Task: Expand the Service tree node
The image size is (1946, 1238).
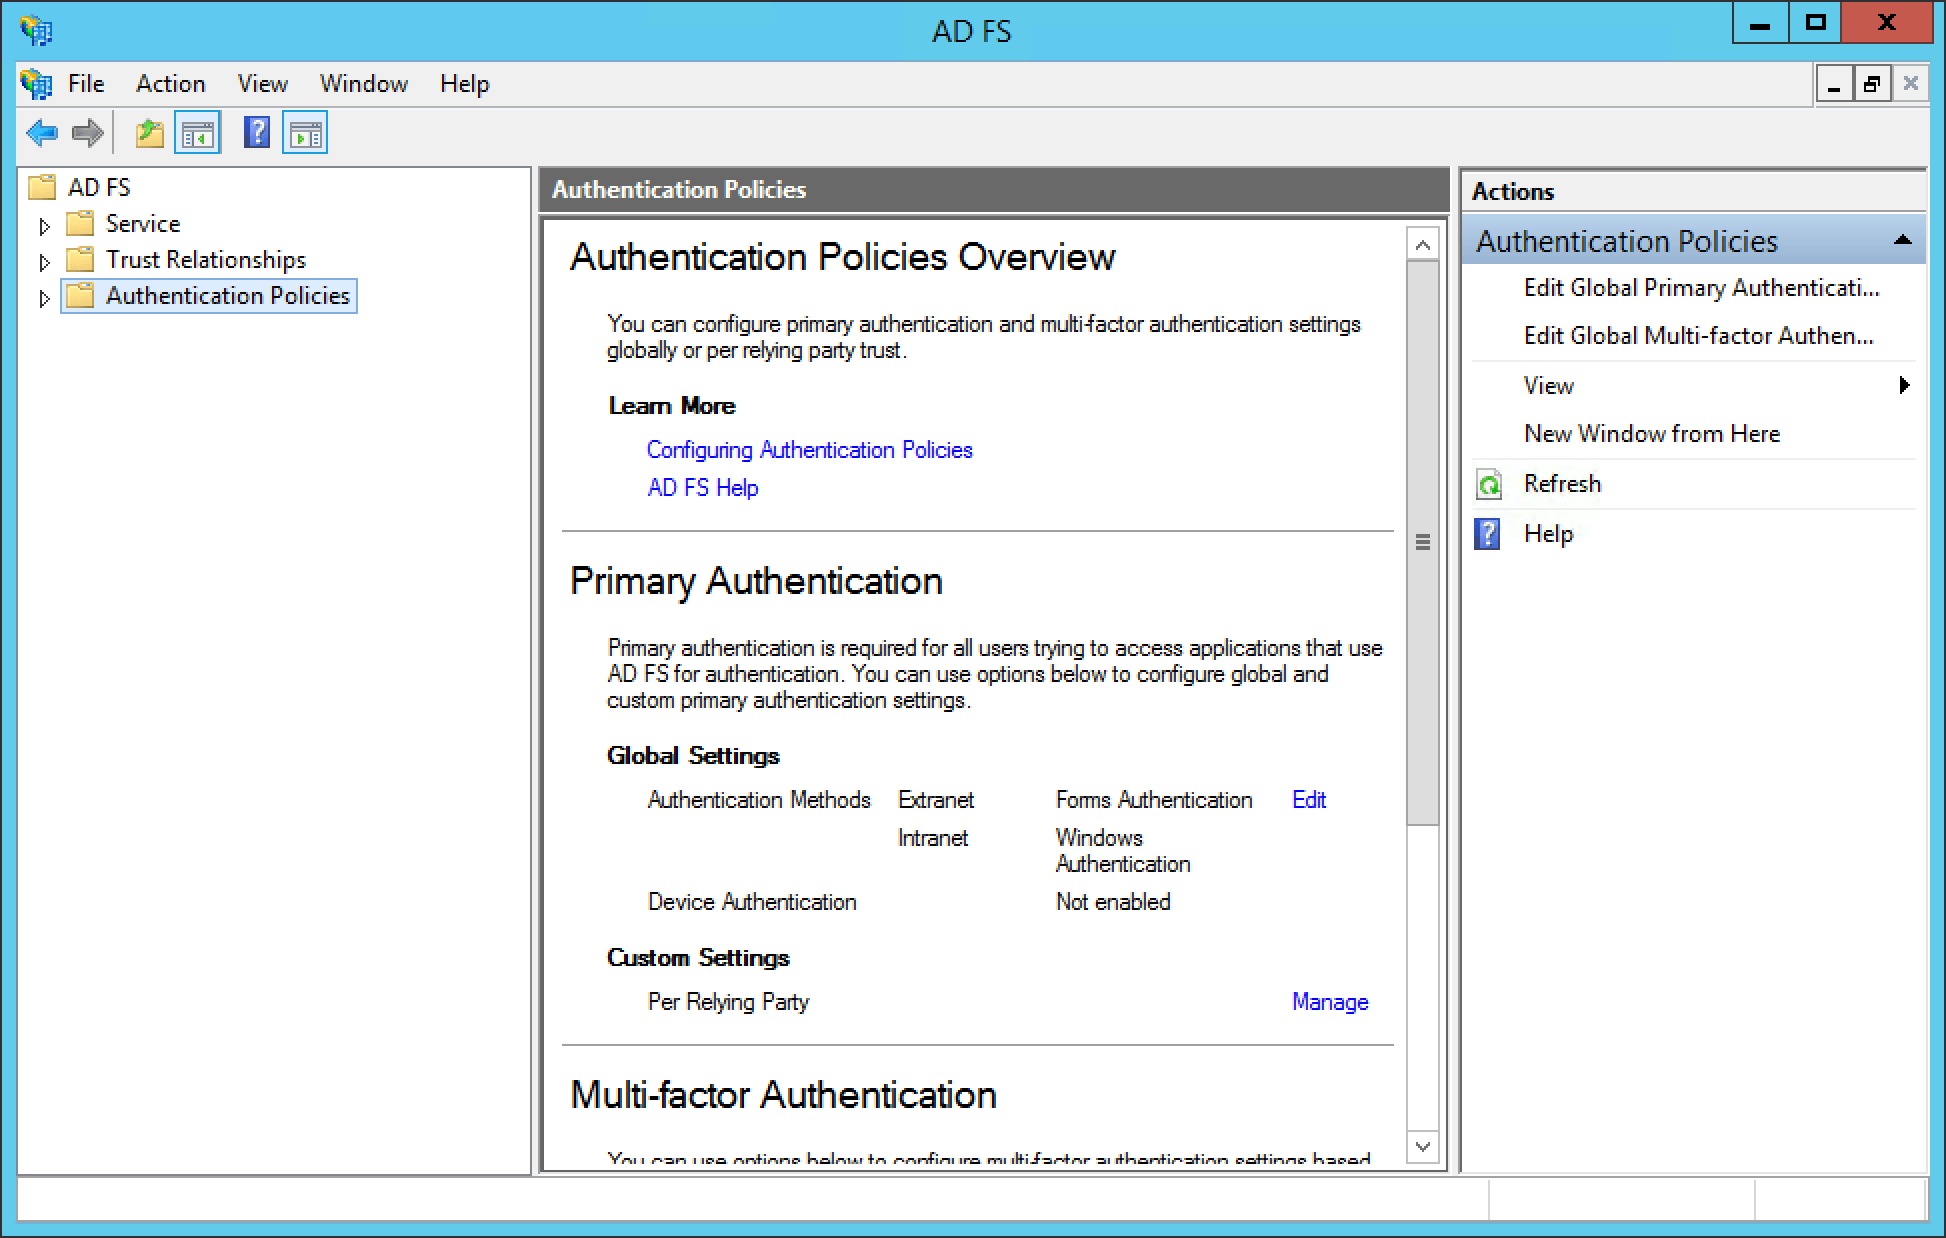Action: 44,226
